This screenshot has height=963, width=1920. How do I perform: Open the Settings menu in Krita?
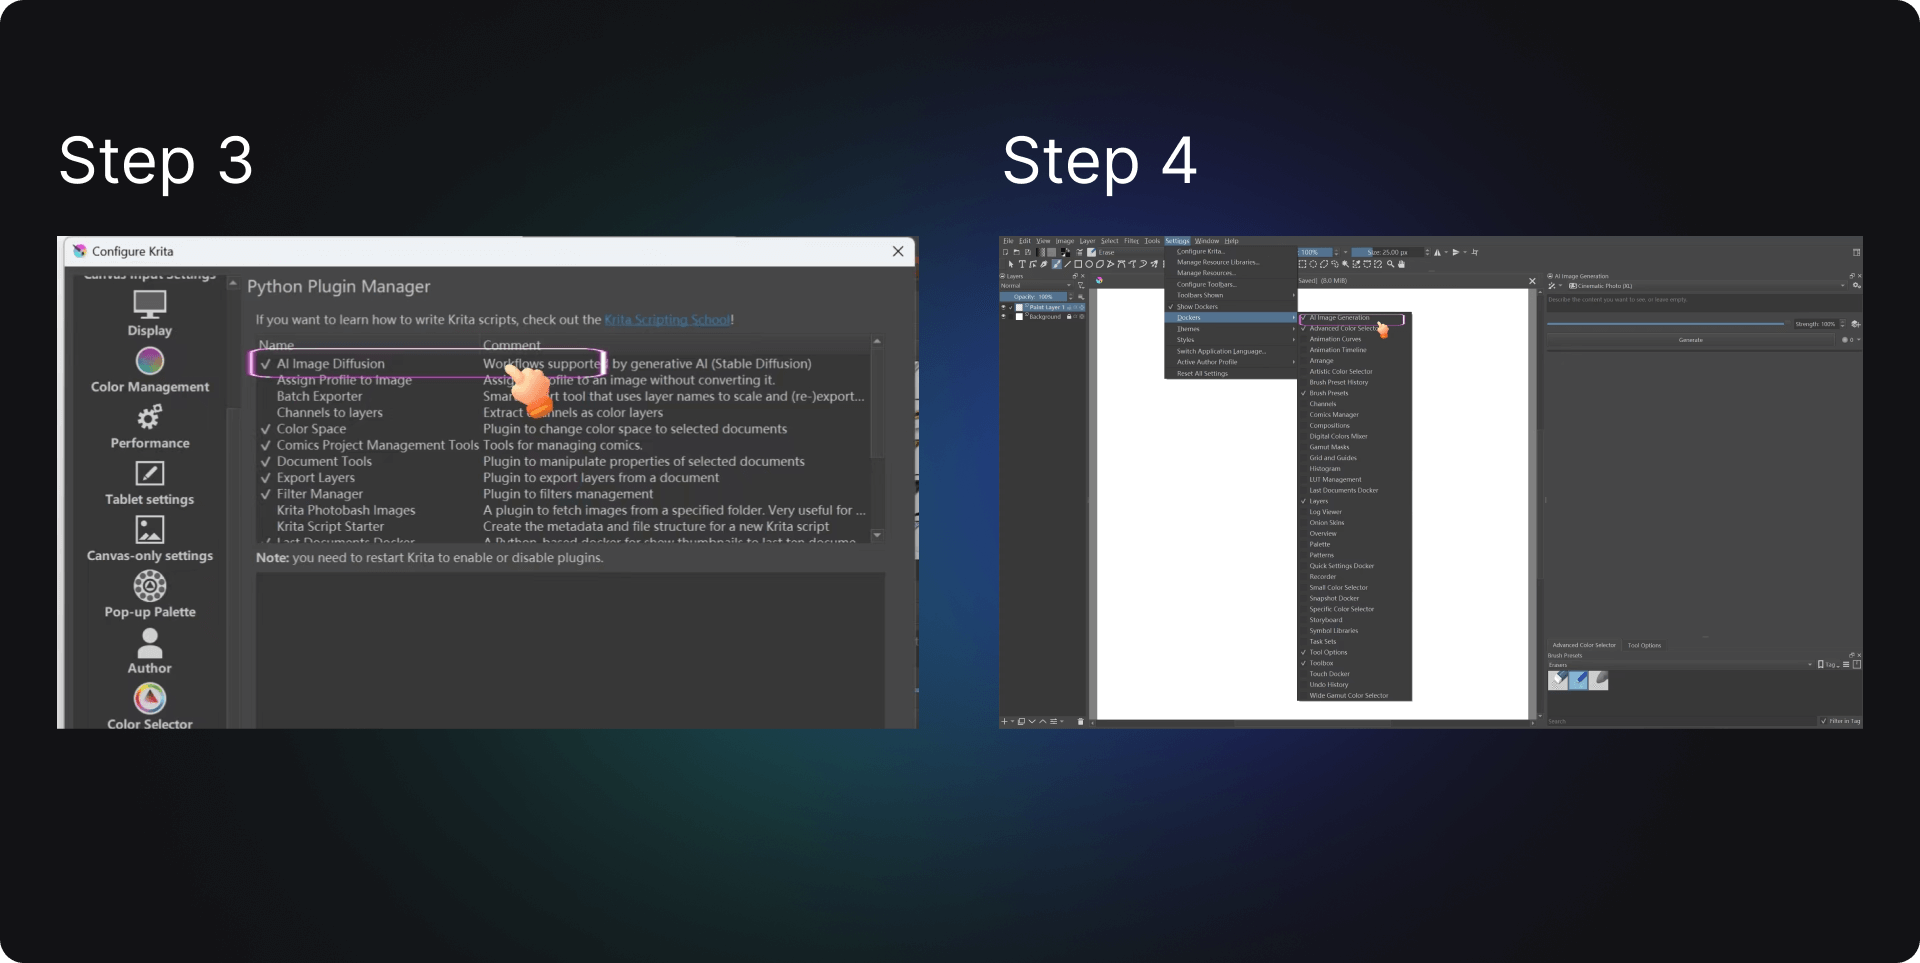pos(1177,241)
